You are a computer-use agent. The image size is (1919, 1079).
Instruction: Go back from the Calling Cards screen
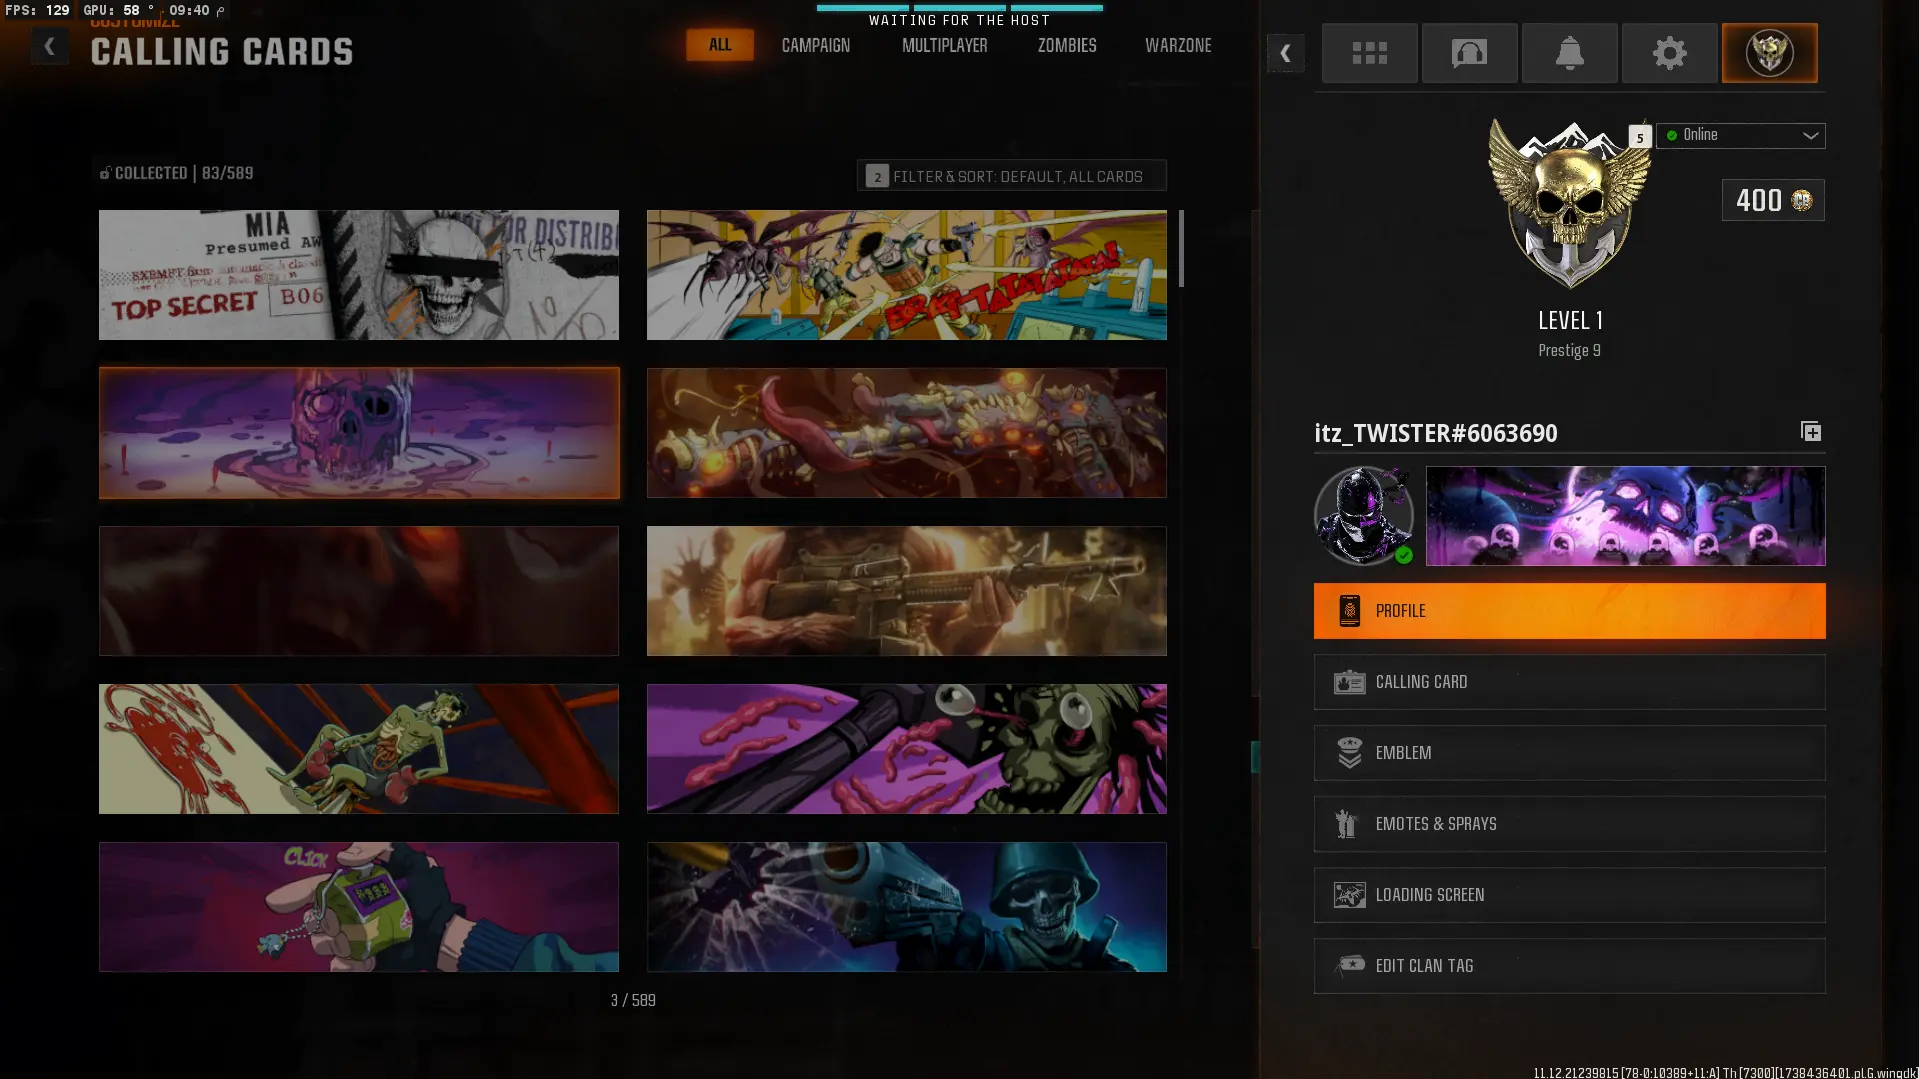[49, 46]
